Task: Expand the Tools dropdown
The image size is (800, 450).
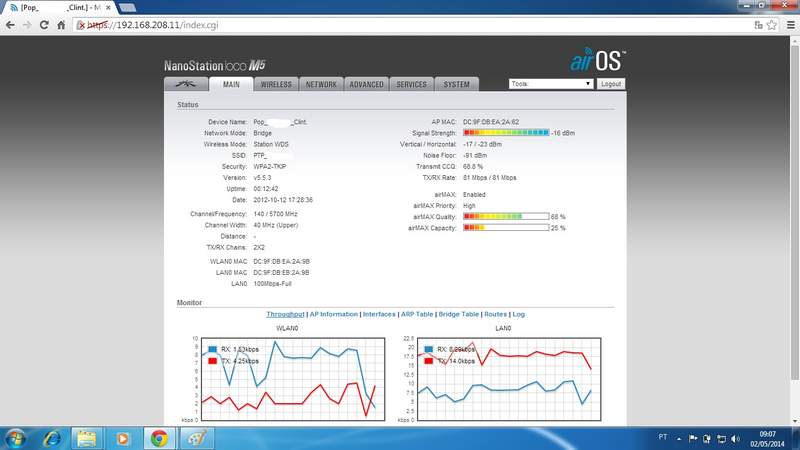Action: click(x=551, y=84)
